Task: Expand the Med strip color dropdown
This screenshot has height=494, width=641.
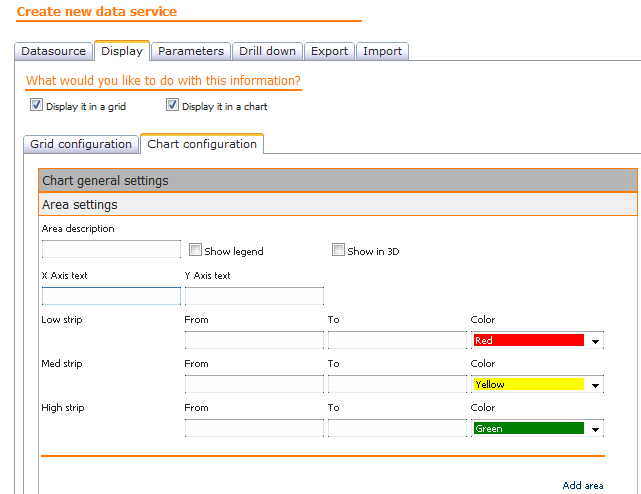Action: [x=596, y=385]
